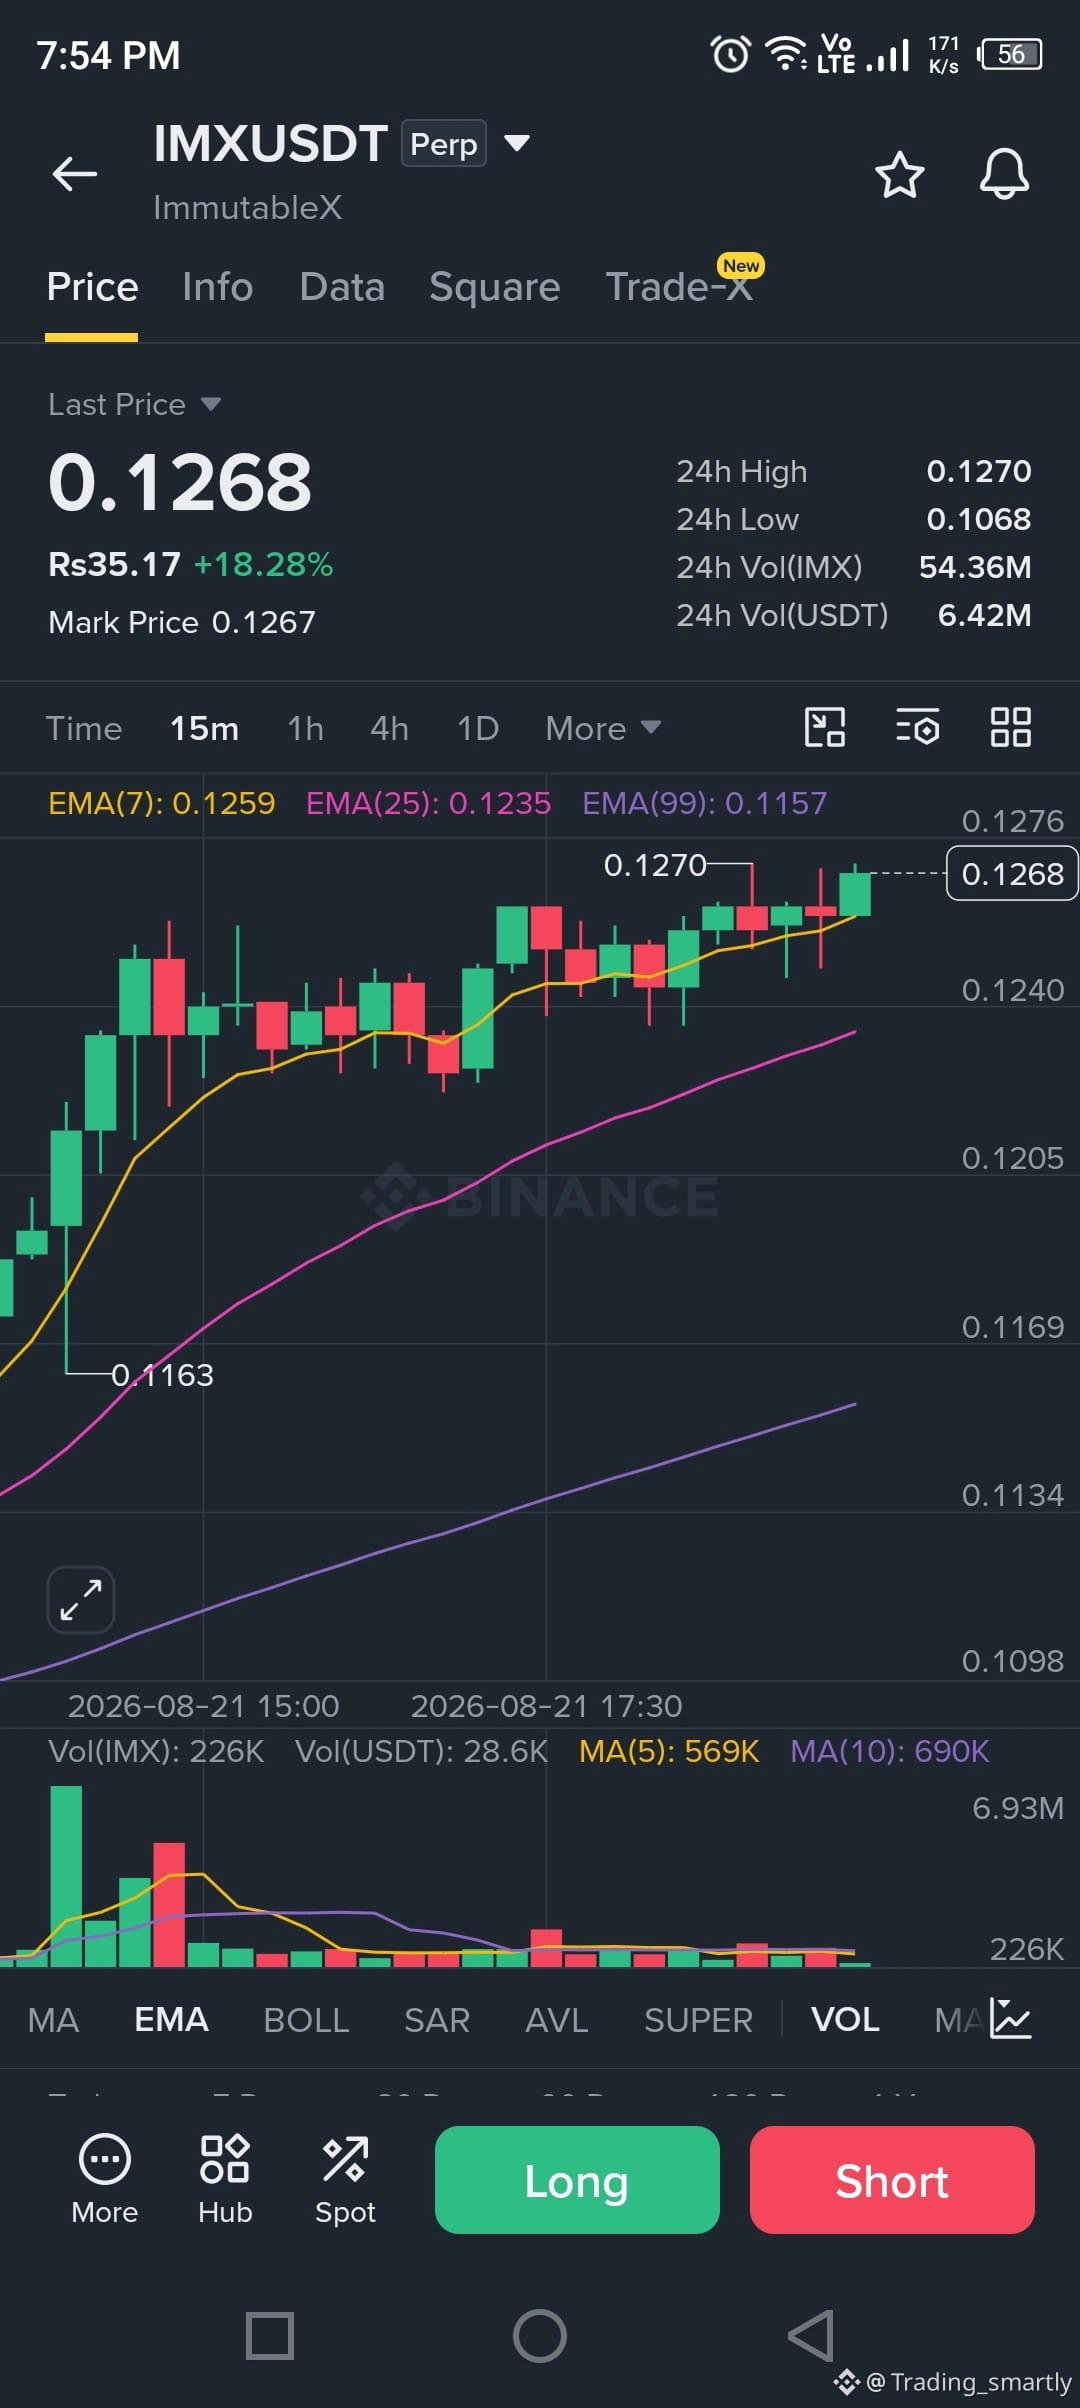Tap the 24h Vol(USDT) 6.42M value
Viewport: 1080px width, 2408px height.
984,615
